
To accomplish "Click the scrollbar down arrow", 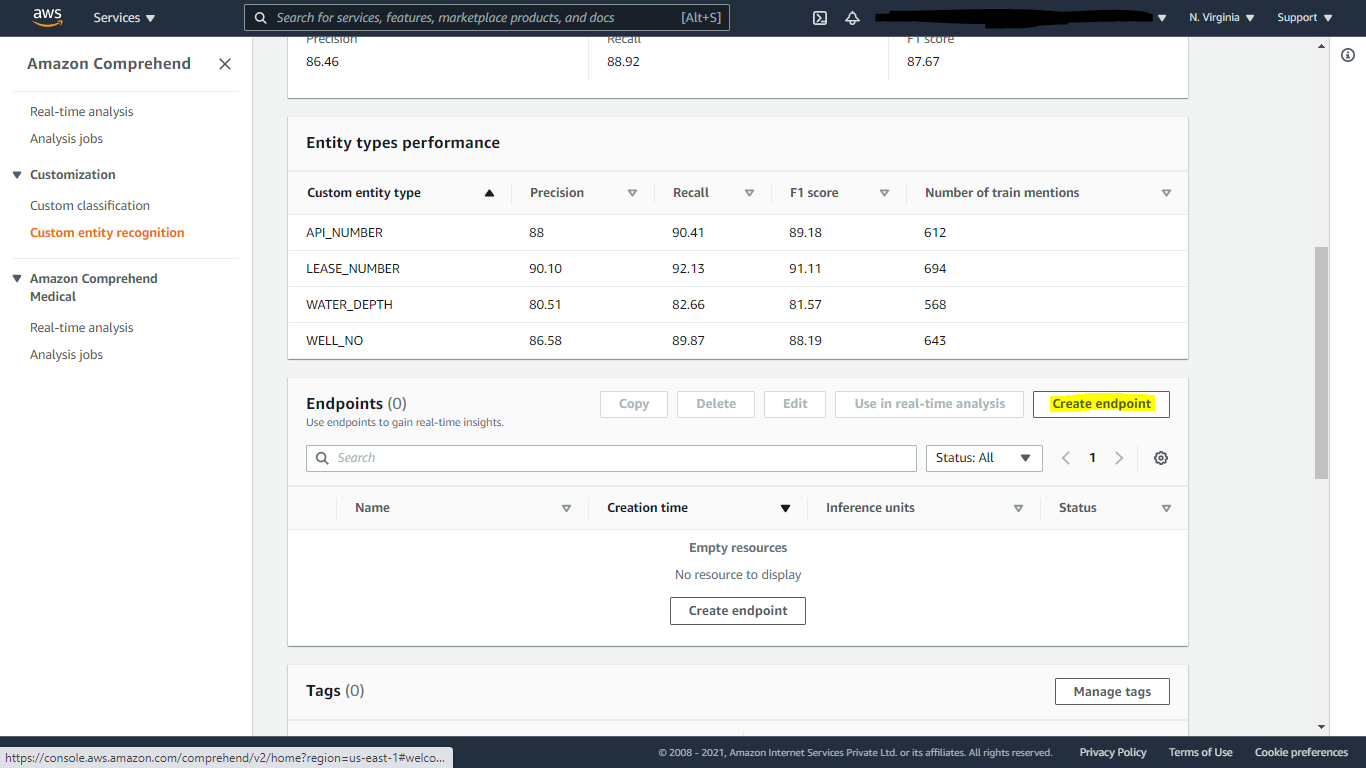I will [1321, 727].
